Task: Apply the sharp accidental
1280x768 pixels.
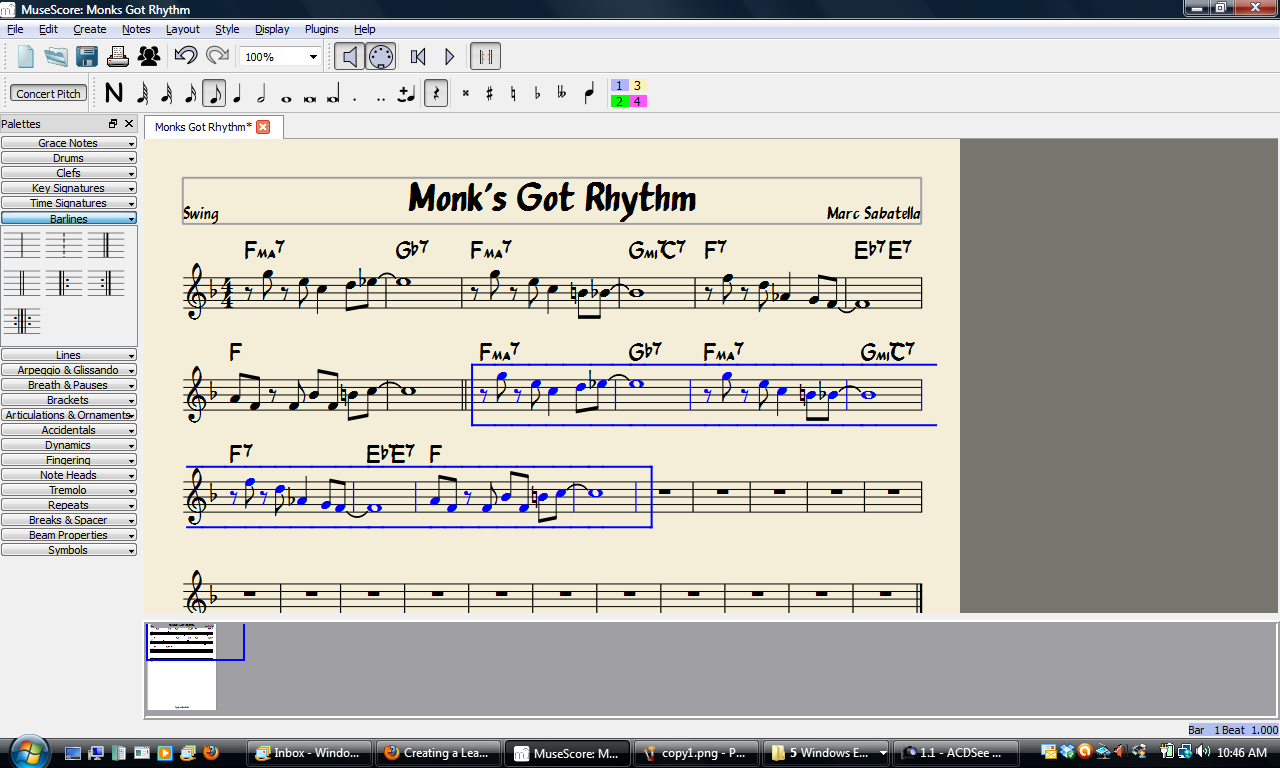Action: [x=489, y=94]
